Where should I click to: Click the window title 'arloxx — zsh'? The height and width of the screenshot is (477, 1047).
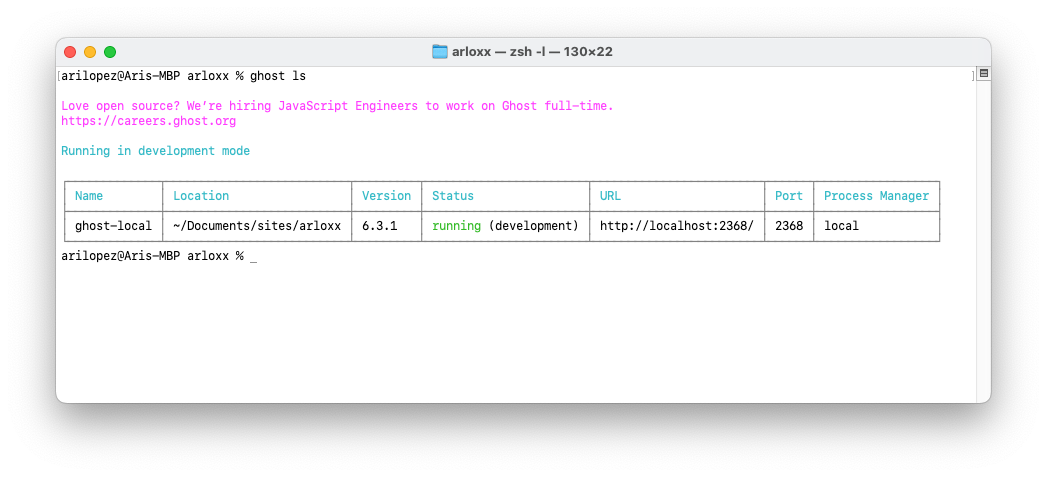click(x=533, y=52)
